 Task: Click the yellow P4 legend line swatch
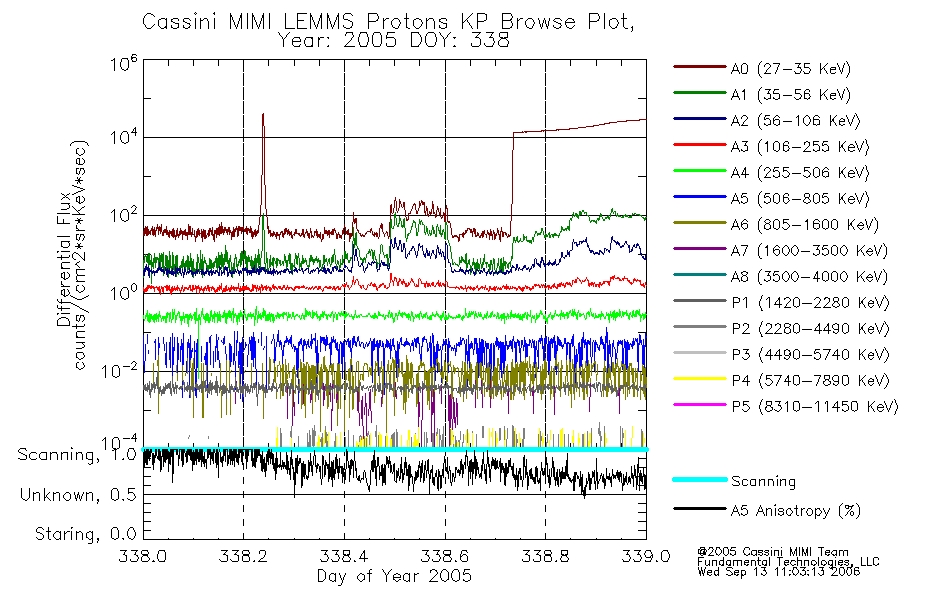click(700, 379)
